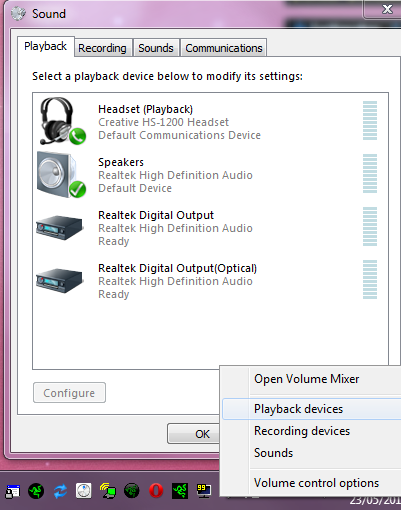Select the Realtek Digital Output device icon
Image resolution: width=401 pixels, height=510 pixels.
[59, 227]
